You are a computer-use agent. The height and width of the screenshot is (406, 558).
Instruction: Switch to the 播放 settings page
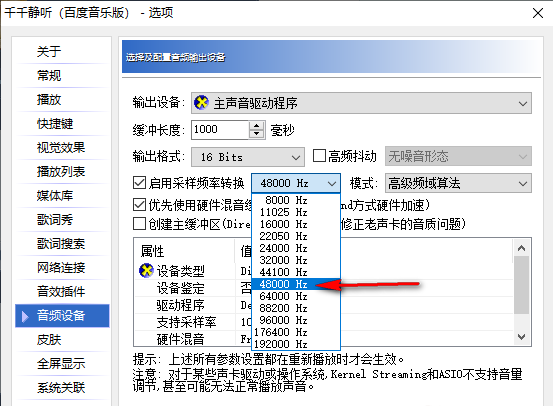pos(49,99)
